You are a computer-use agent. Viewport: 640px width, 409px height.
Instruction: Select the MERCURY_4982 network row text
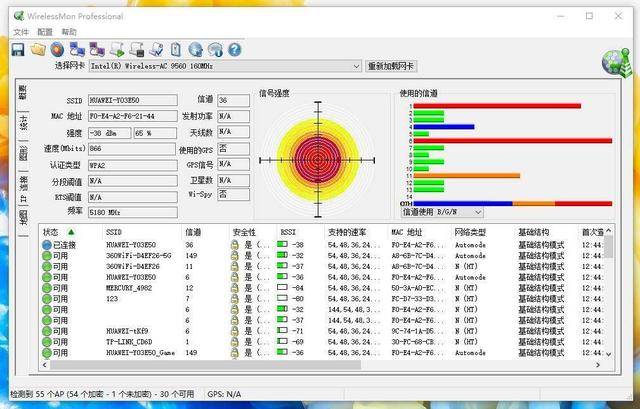129,288
